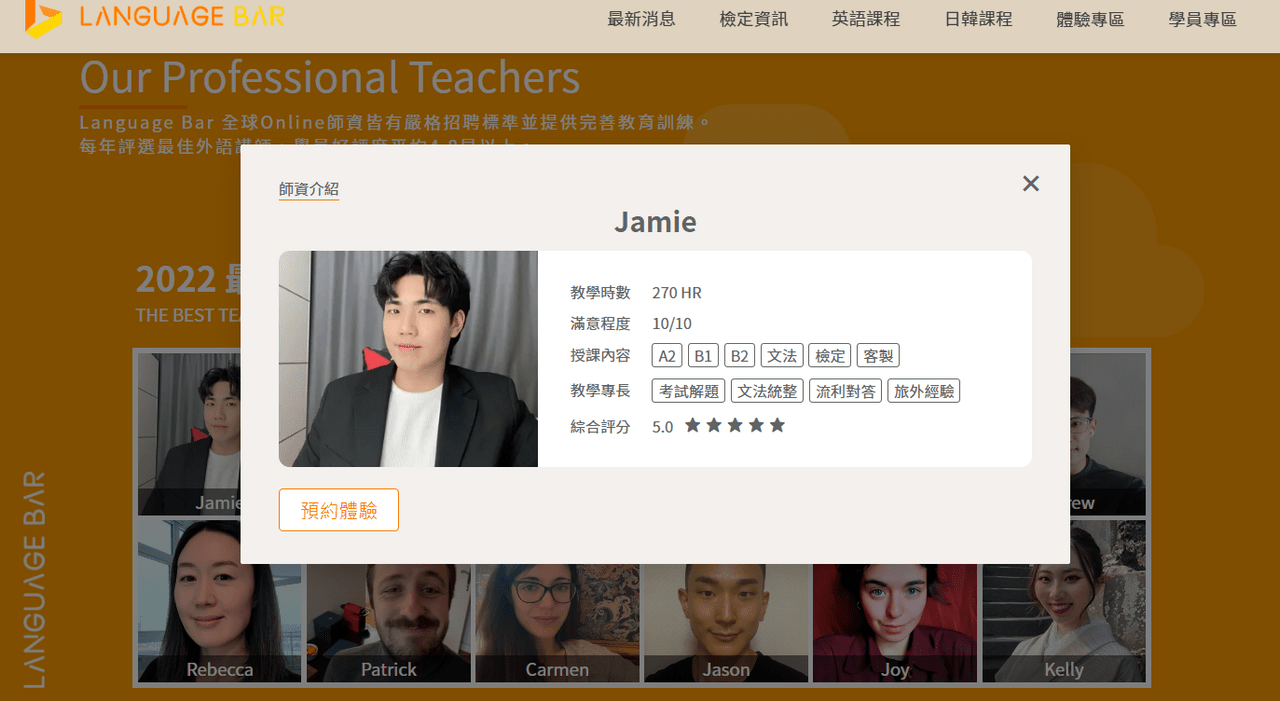Open the 最新消息 menu item
1280x701 pixels.
pos(641,18)
